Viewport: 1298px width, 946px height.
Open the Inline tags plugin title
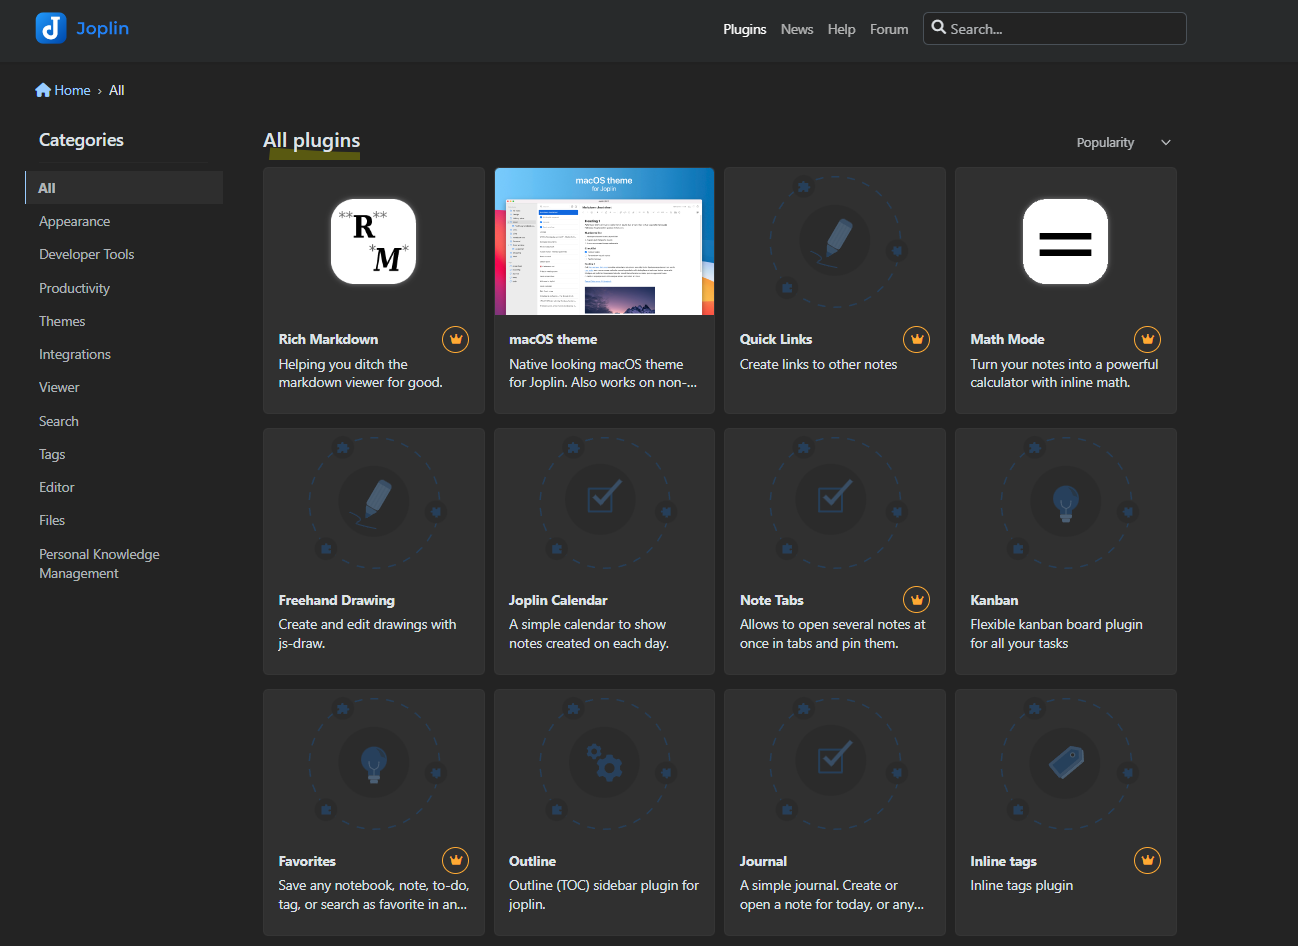pos(1003,861)
